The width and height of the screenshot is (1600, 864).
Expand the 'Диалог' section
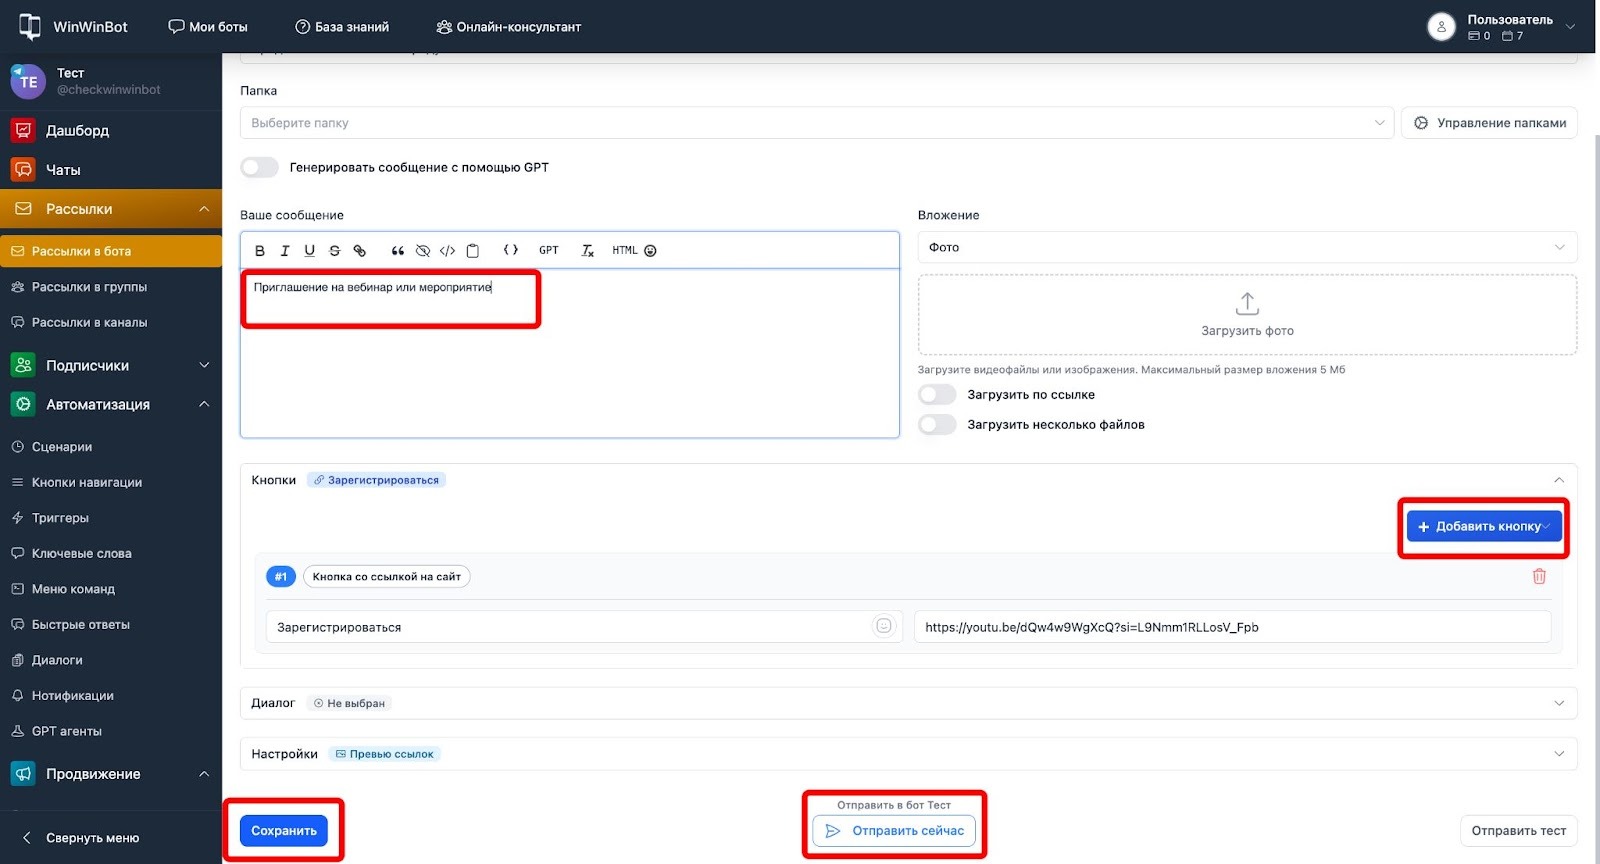[x=907, y=703]
